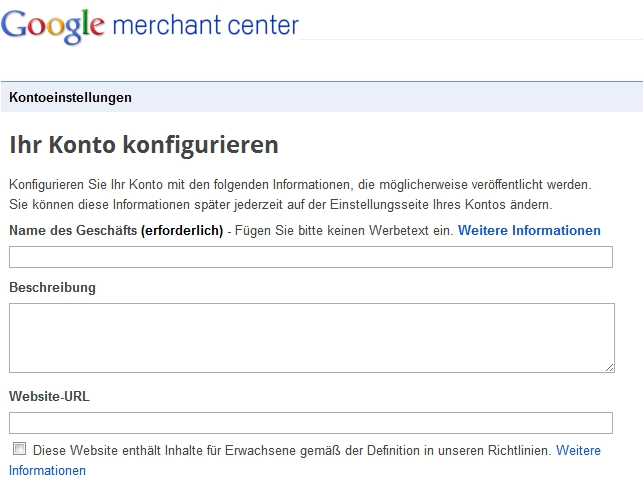
Task: Click the Website-URL input field
Action: coord(311,423)
